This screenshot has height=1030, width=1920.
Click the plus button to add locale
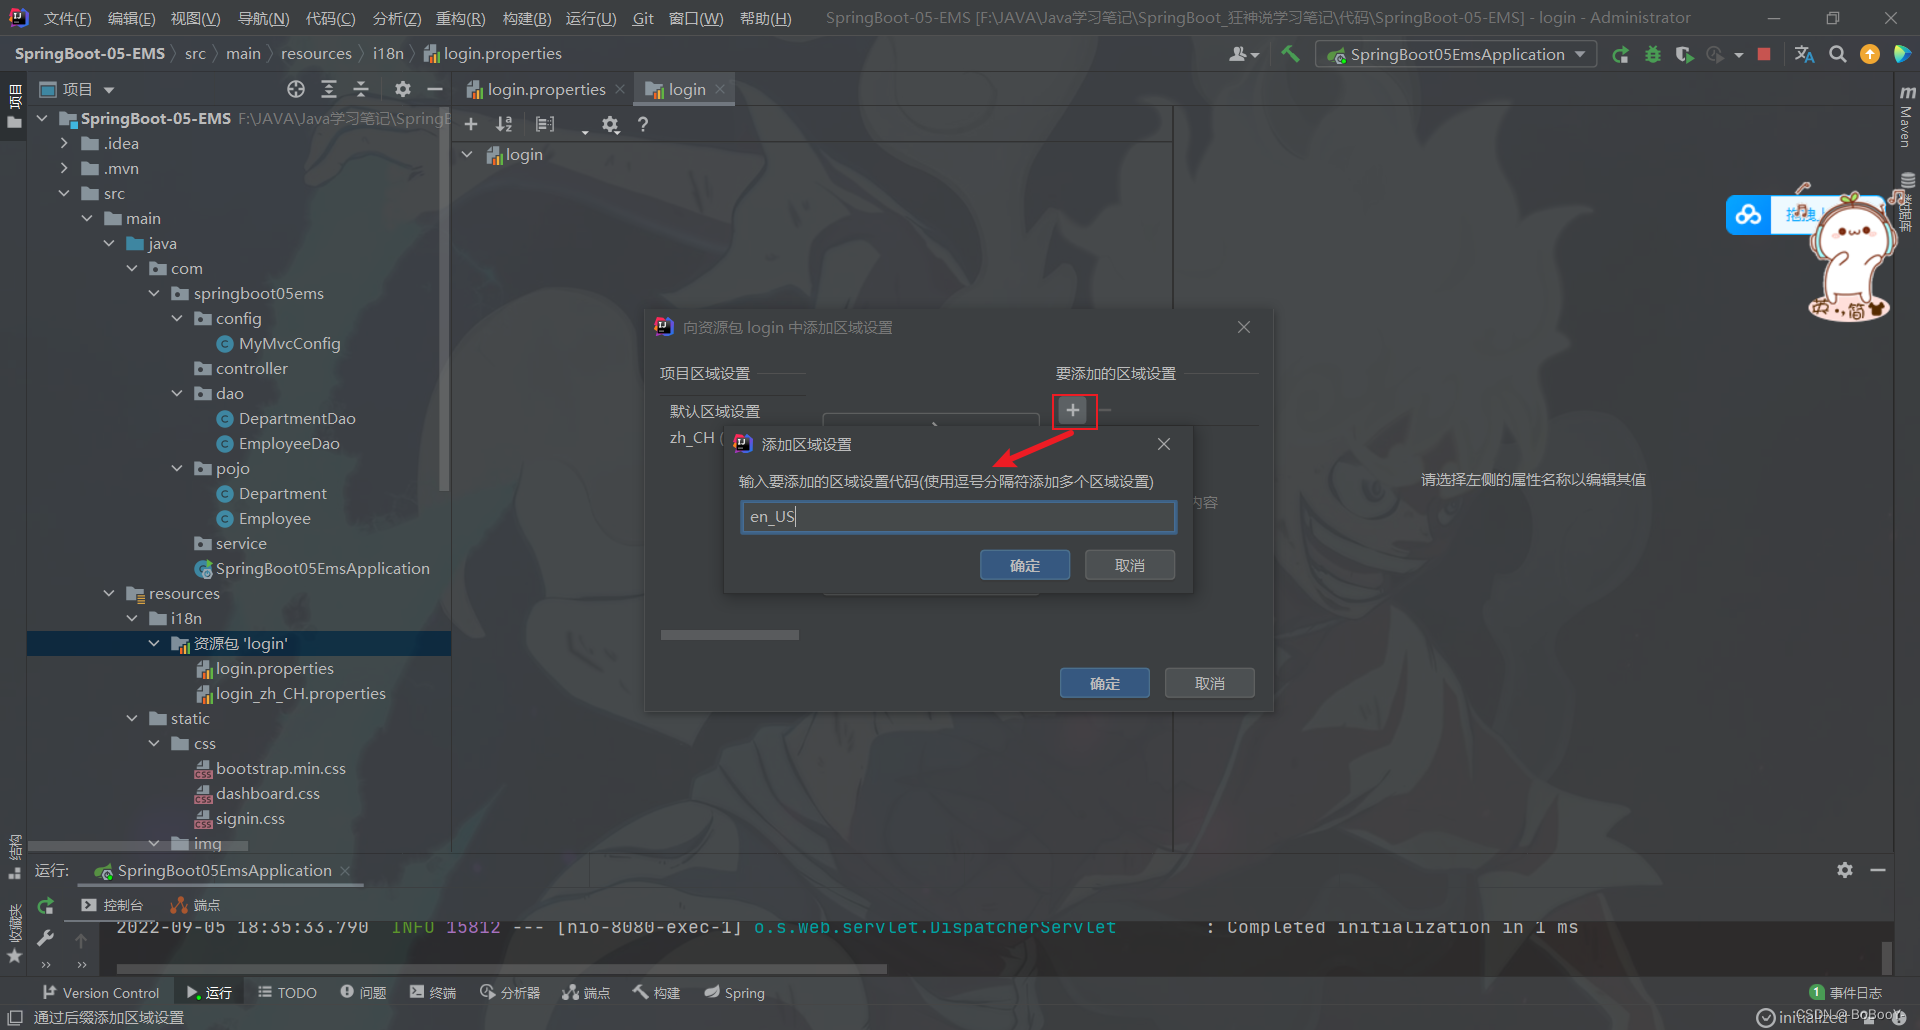coord(1073,410)
